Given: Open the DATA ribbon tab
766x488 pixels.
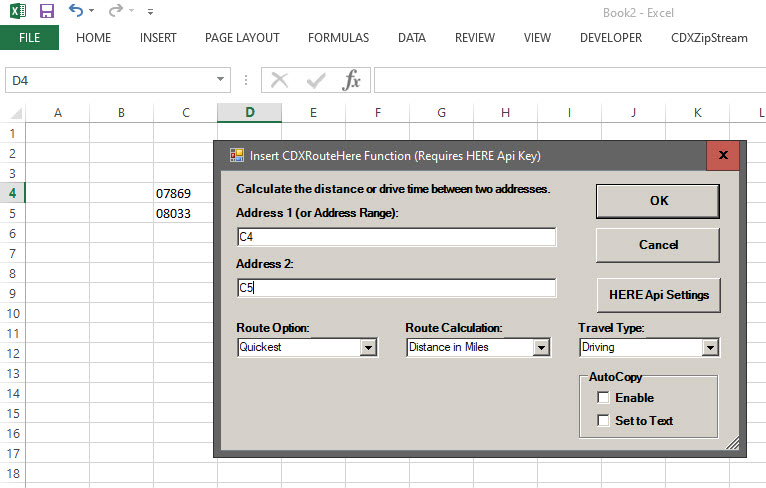Looking at the screenshot, I should [x=411, y=38].
